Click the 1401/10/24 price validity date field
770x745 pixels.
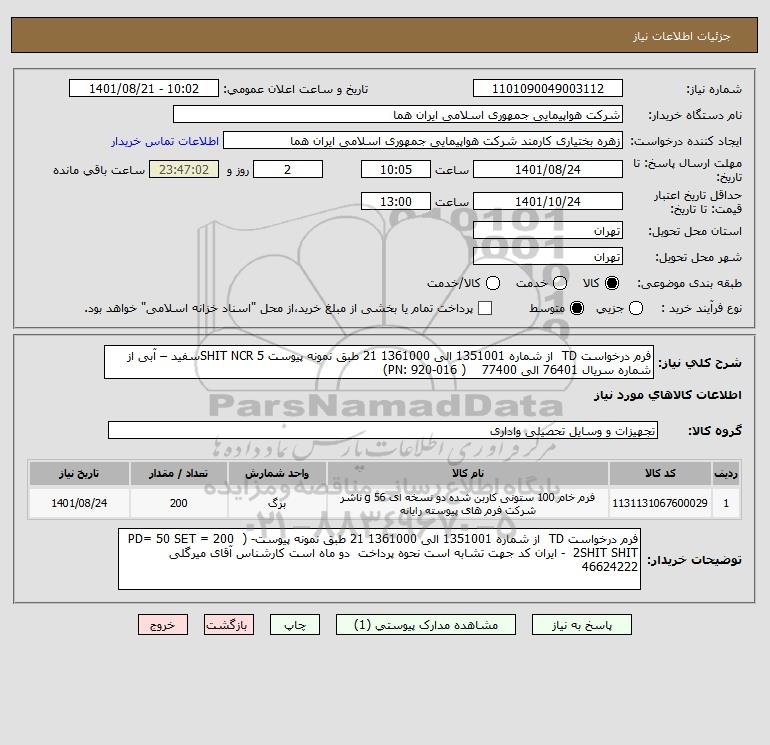pyautogui.click(x=548, y=201)
